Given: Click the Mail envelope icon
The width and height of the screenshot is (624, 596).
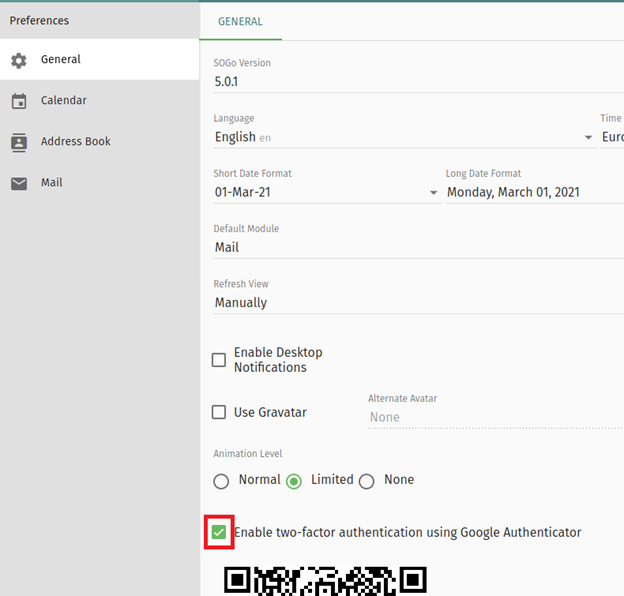Looking at the screenshot, I should tap(19, 183).
